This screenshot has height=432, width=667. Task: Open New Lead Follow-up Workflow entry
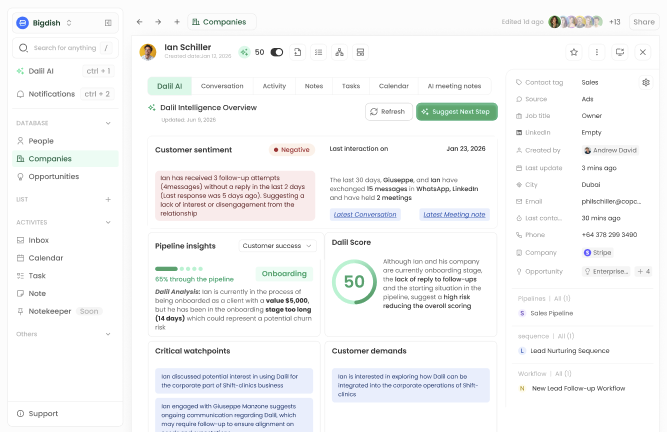pyautogui.click(x=572, y=389)
